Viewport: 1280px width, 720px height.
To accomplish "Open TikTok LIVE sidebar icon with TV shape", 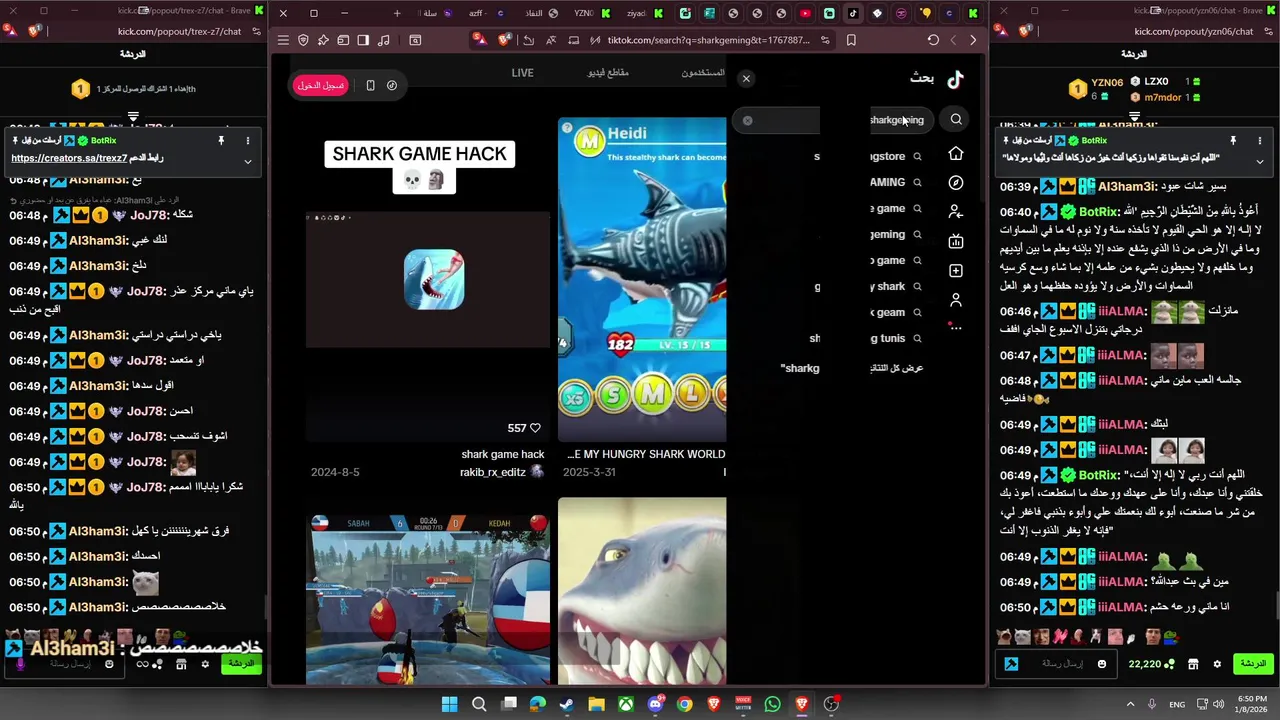I will click(956, 241).
